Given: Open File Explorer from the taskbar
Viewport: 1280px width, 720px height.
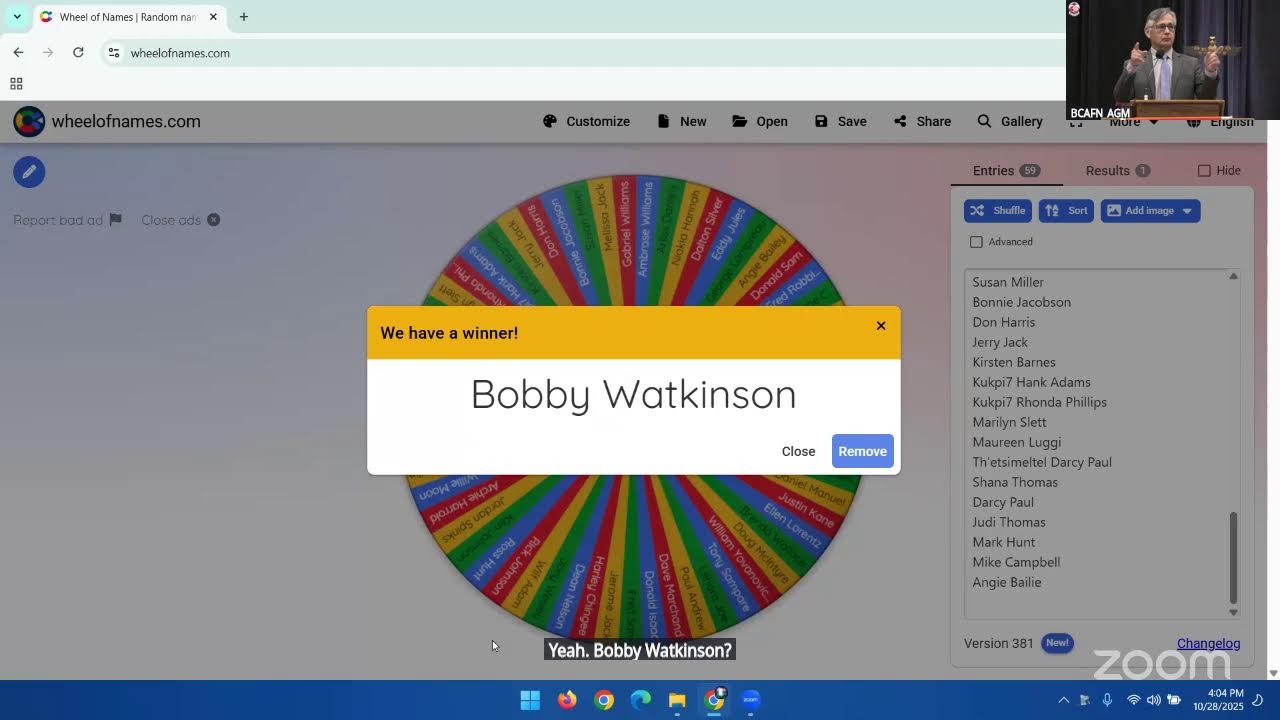Looking at the screenshot, I should (x=677, y=700).
